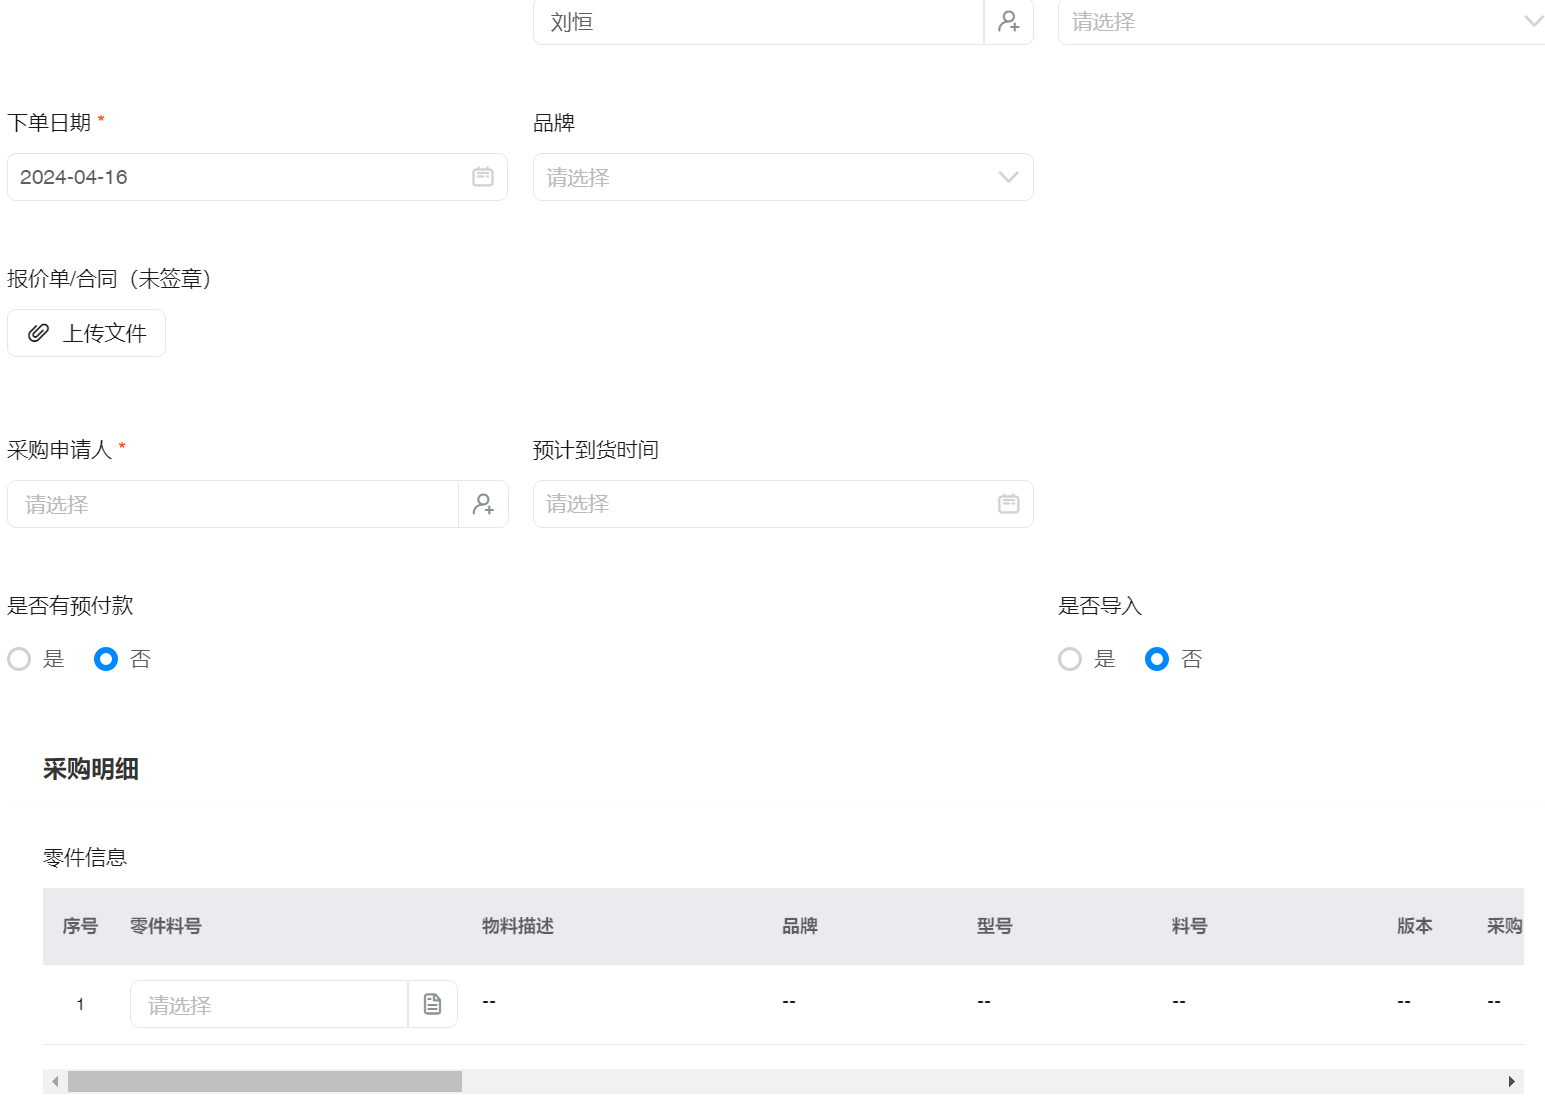The image size is (1545, 1096).
Task: Click 刘恒 input field
Action: (x=758, y=22)
